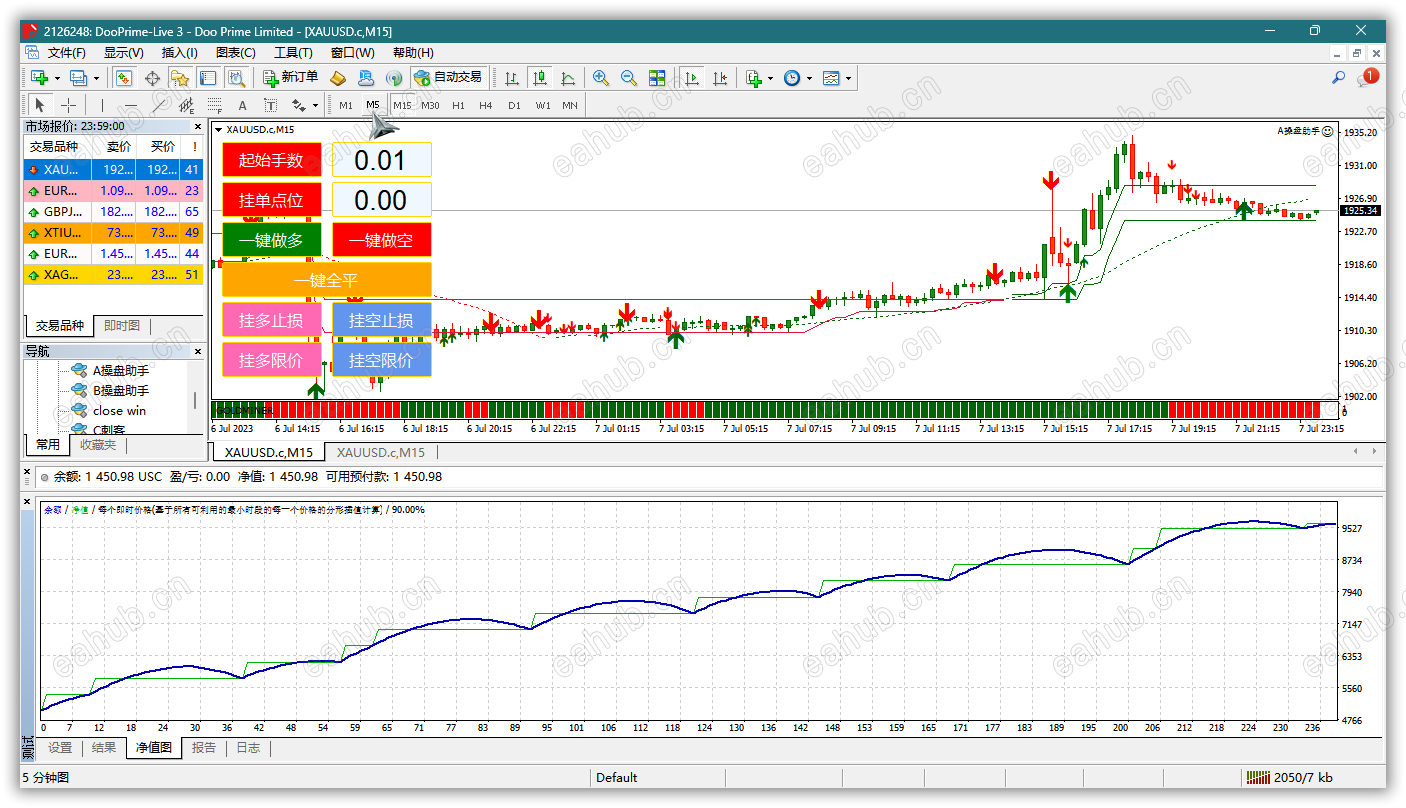This screenshot has height=808, width=1406.
Task: Open the chart templates icon
Action: (831, 77)
